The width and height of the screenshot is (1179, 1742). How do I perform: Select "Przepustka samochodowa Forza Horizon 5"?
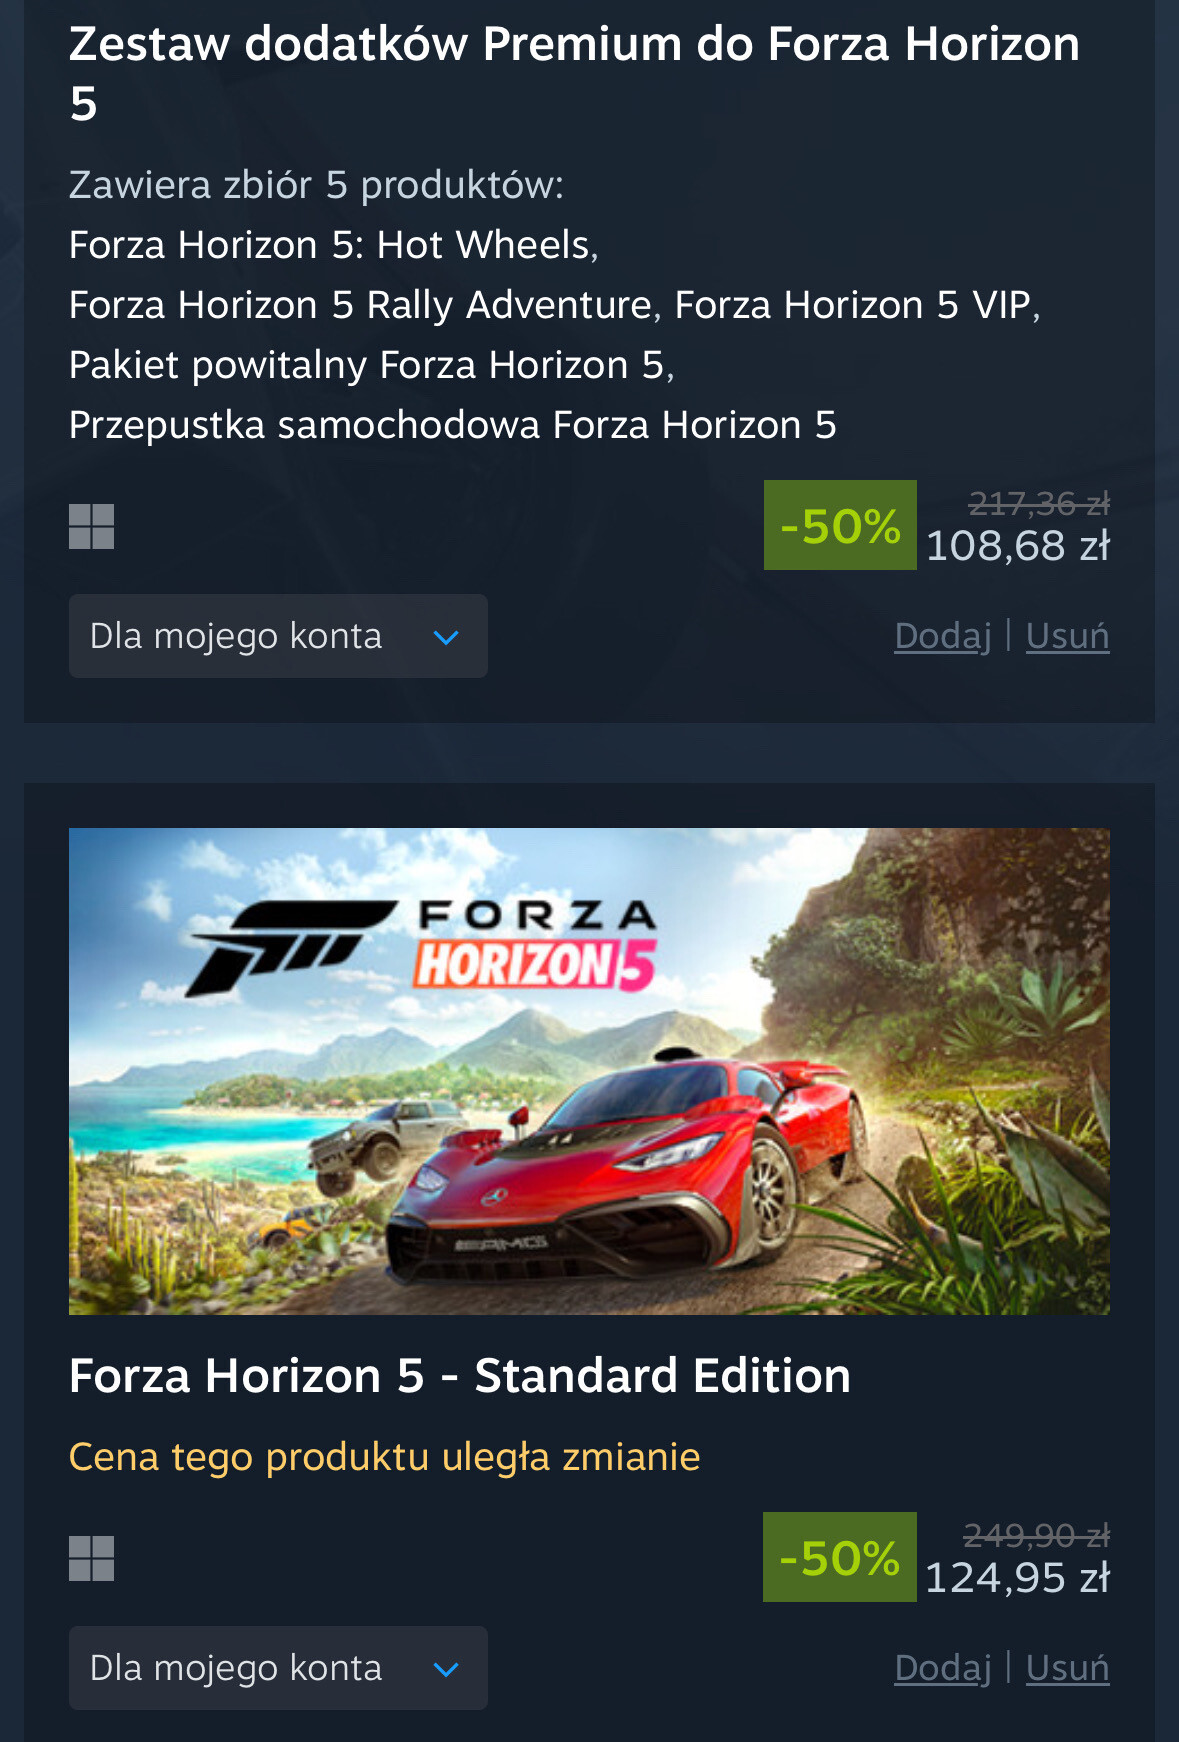click(452, 425)
